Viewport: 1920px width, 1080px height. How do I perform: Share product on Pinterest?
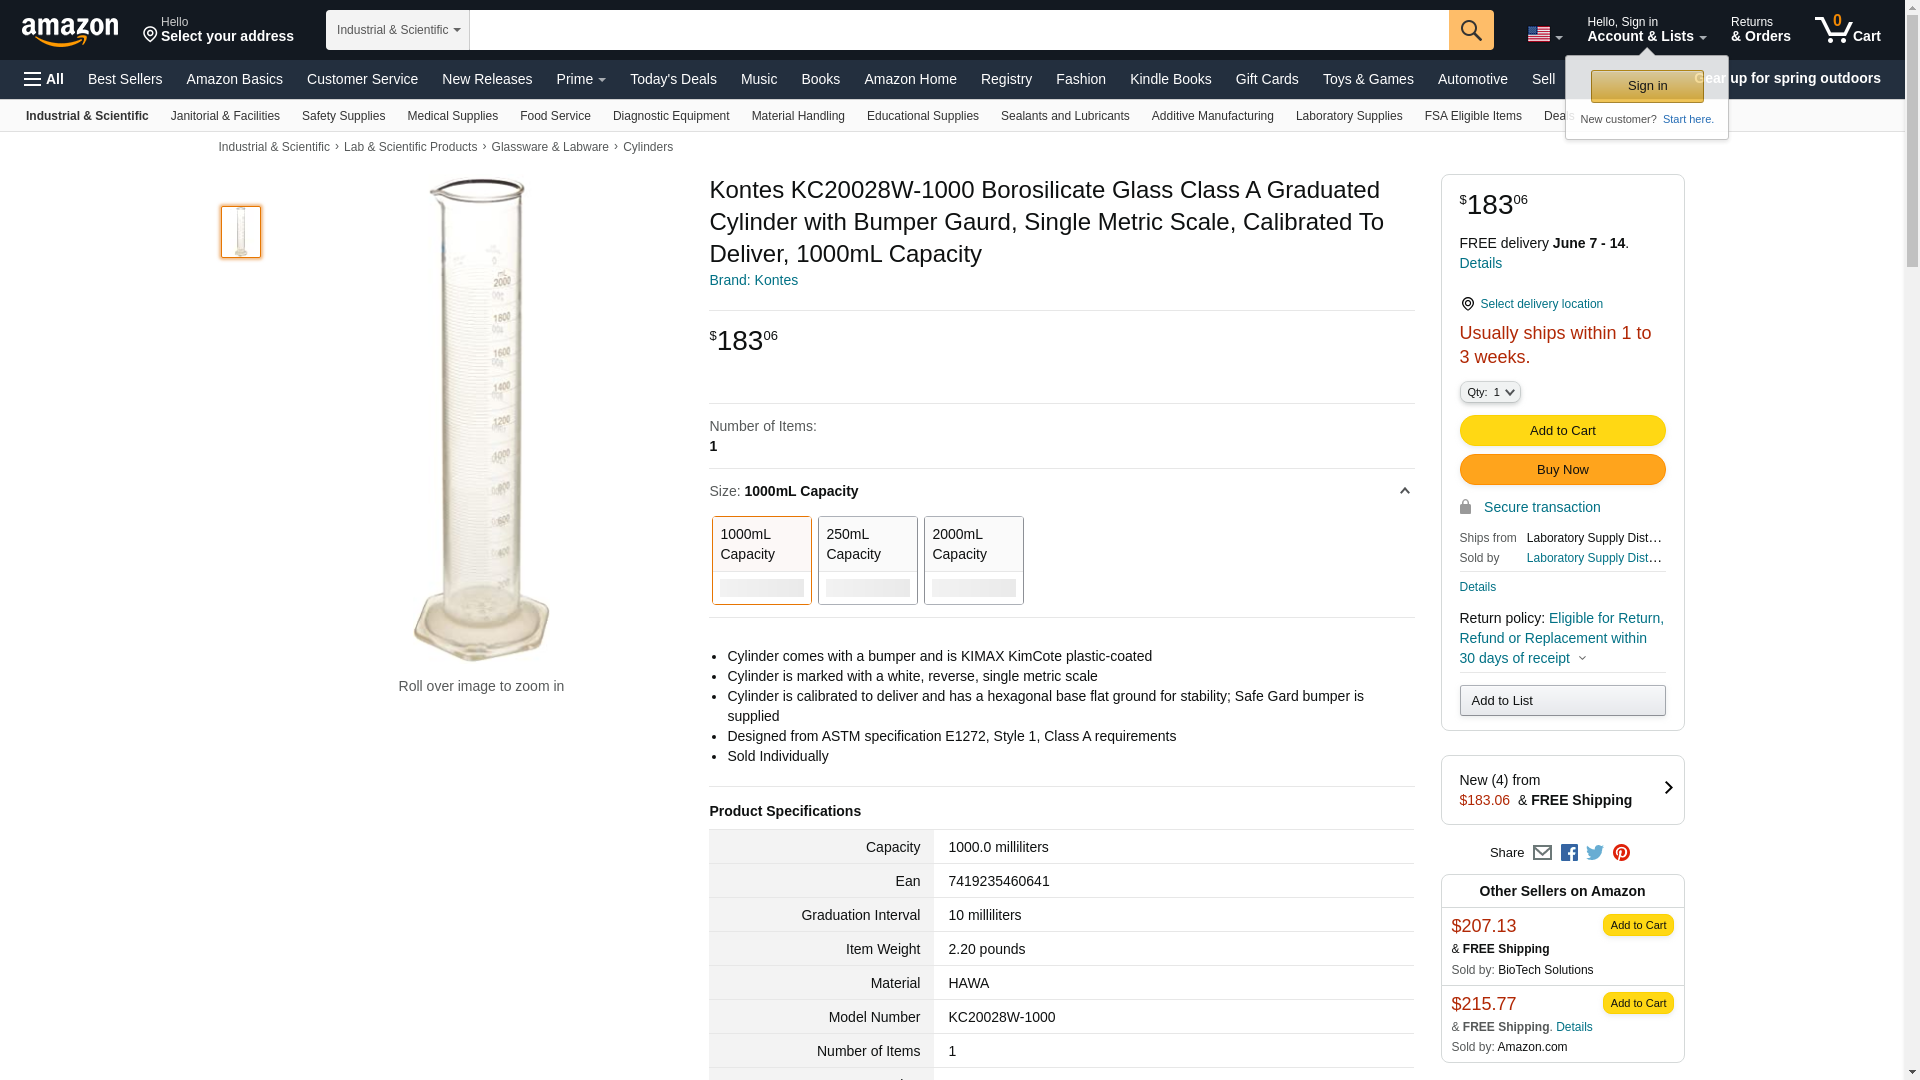point(1621,853)
